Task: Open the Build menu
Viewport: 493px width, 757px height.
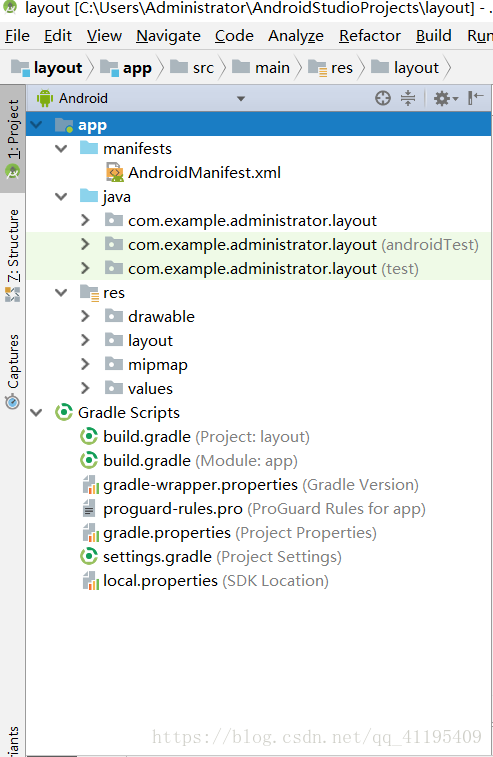Action: point(434,36)
